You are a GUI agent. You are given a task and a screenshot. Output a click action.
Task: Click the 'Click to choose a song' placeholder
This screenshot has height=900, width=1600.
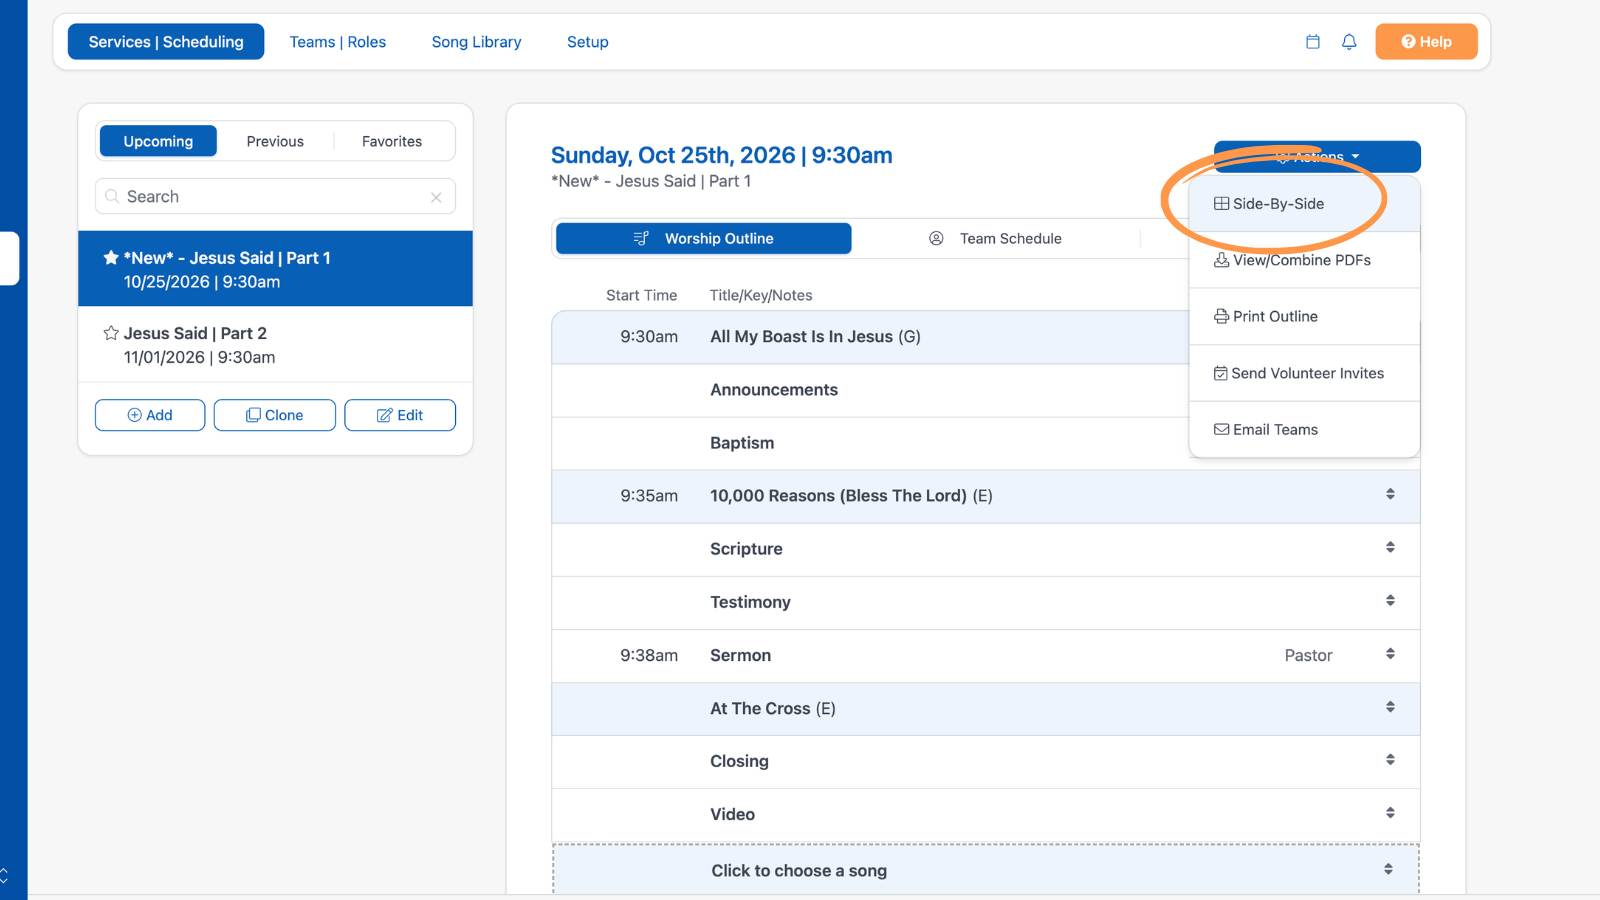[799, 870]
